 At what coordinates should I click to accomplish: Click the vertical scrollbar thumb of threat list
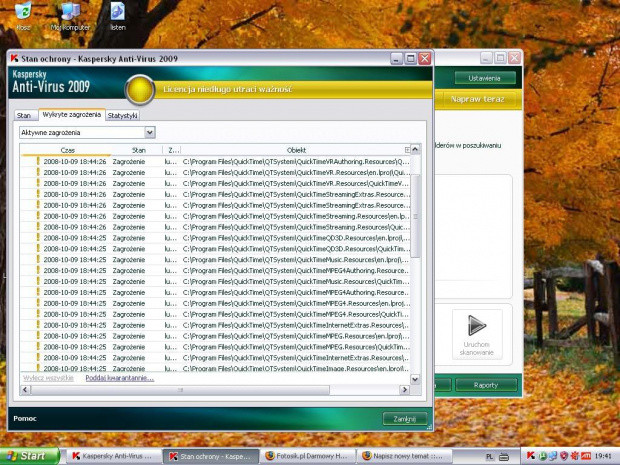(415, 215)
